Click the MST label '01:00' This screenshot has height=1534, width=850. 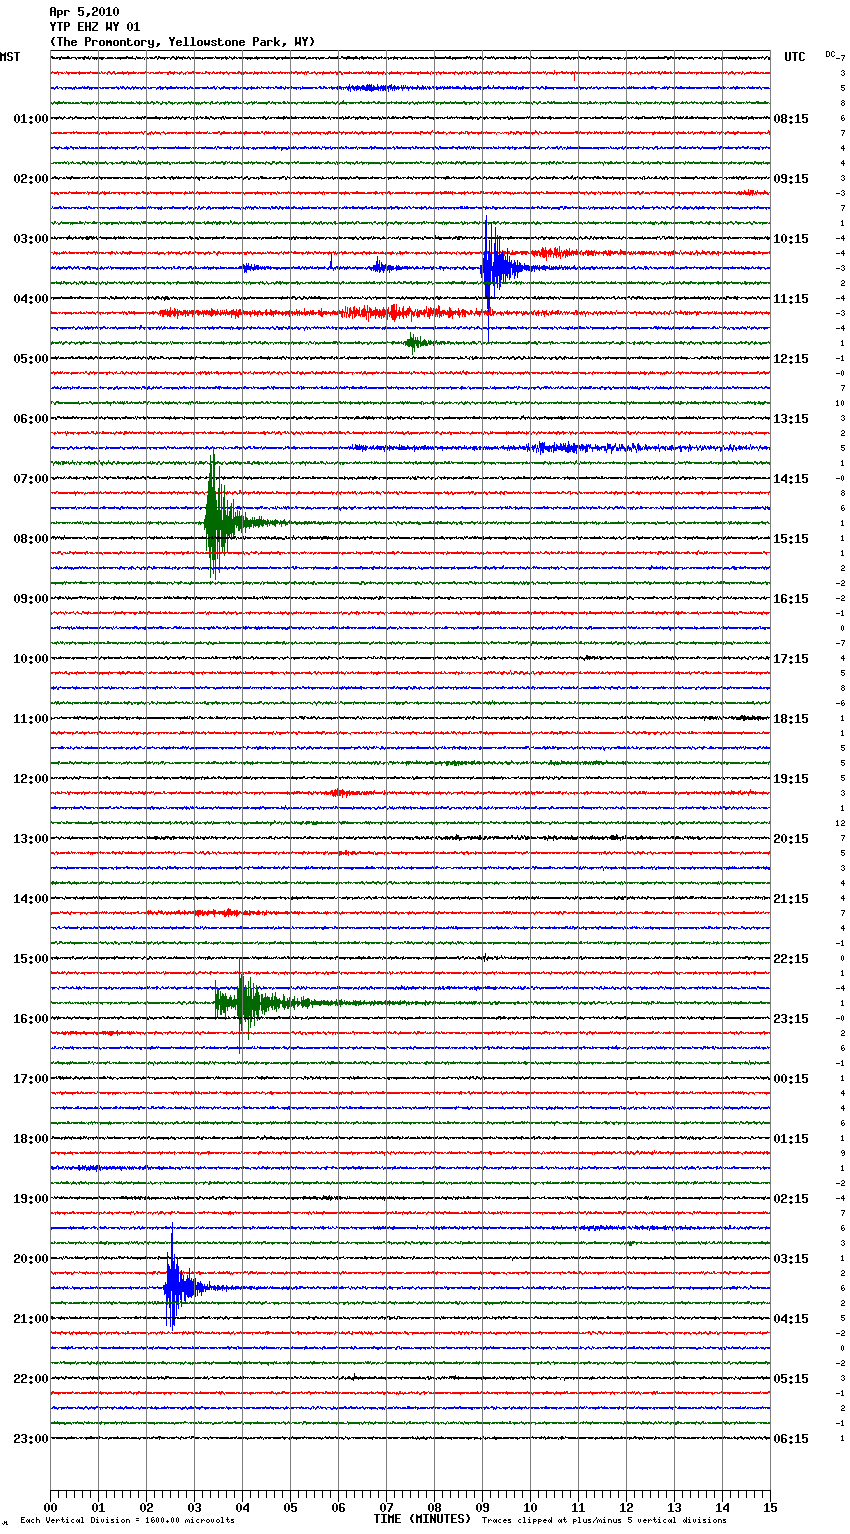[30, 119]
